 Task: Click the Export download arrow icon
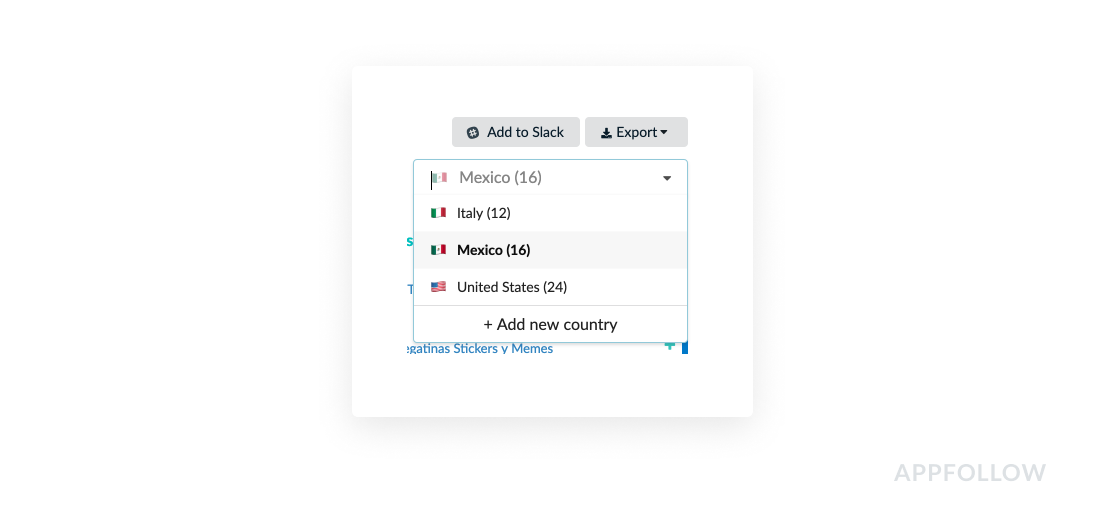coord(606,133)
